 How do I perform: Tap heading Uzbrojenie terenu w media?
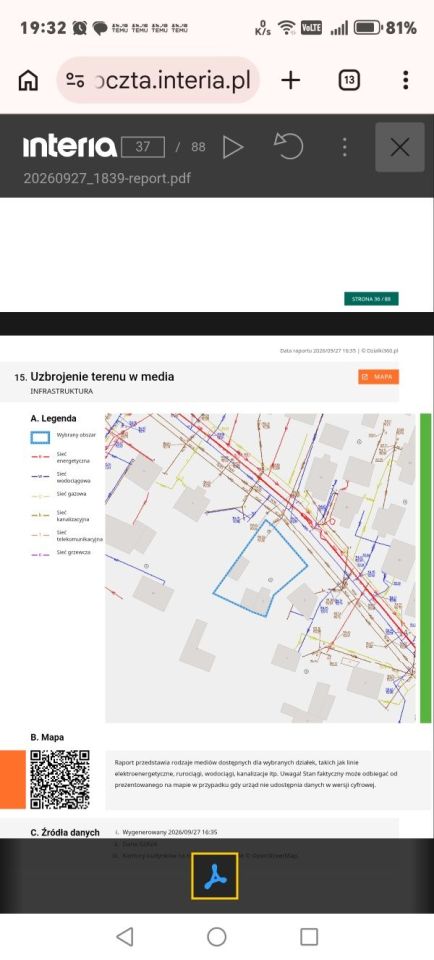[102, 377]
